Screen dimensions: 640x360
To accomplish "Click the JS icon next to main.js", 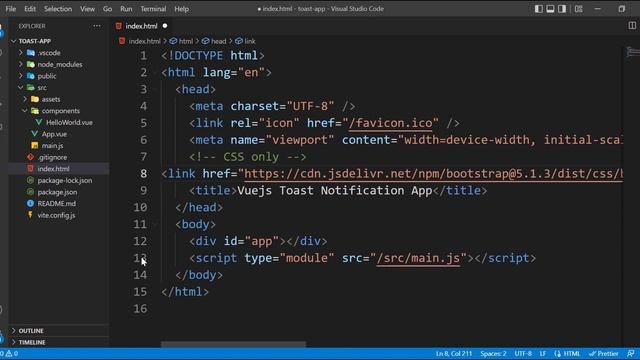I will coord(35,145).
